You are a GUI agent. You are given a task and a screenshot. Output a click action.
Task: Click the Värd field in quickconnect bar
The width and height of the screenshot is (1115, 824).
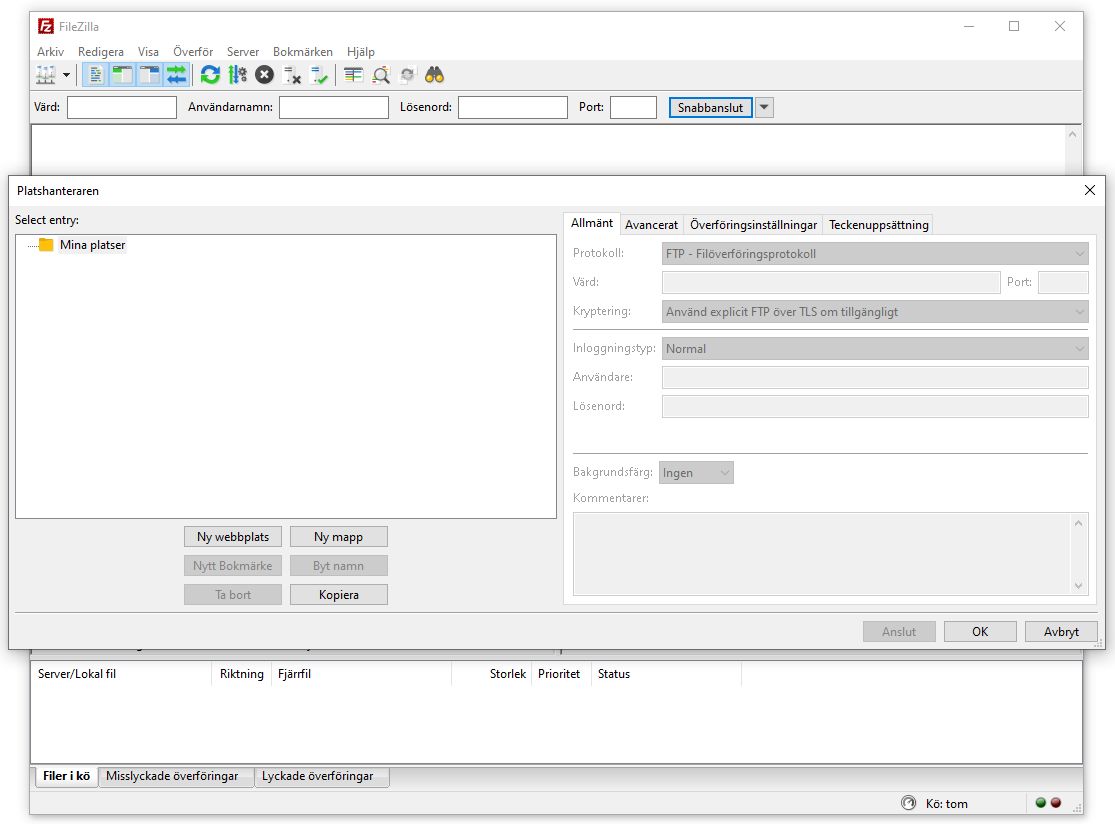coord(122,108)
